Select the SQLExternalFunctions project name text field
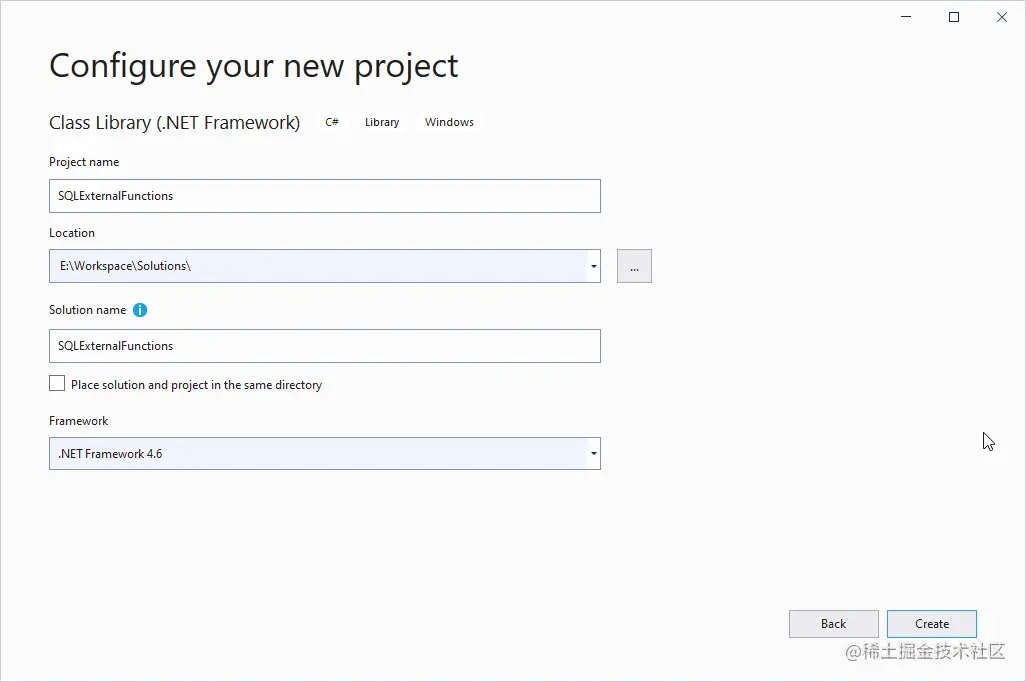Viewport: 1026px width, 682px height. [325, 196]
